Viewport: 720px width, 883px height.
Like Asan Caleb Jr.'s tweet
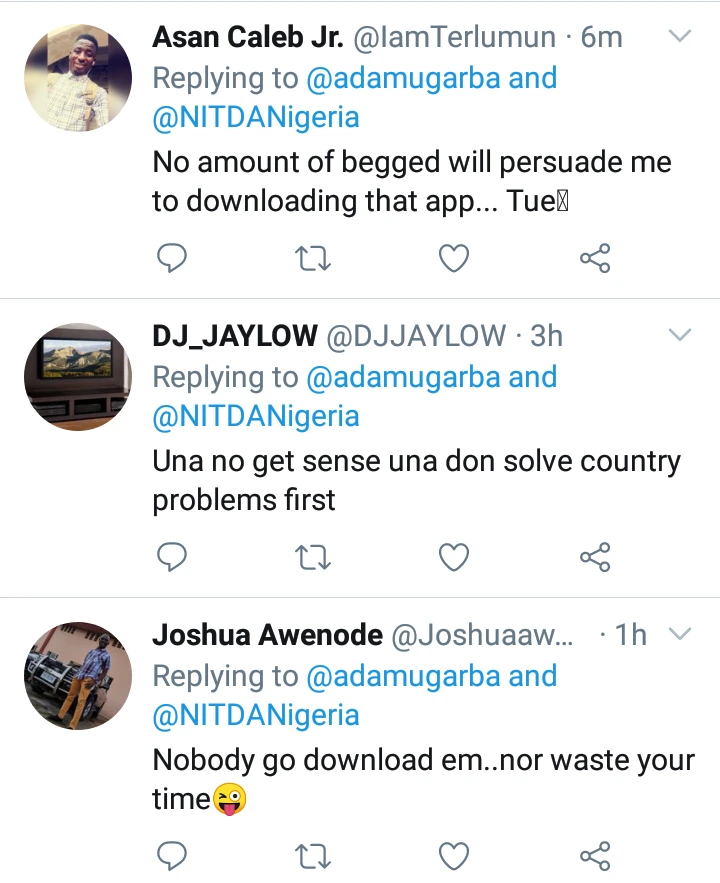455,259
